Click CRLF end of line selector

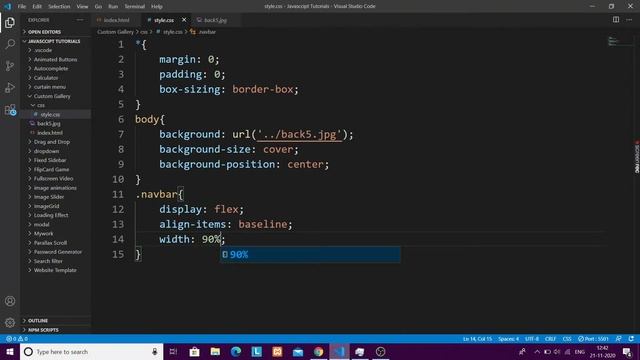(550, 339)
